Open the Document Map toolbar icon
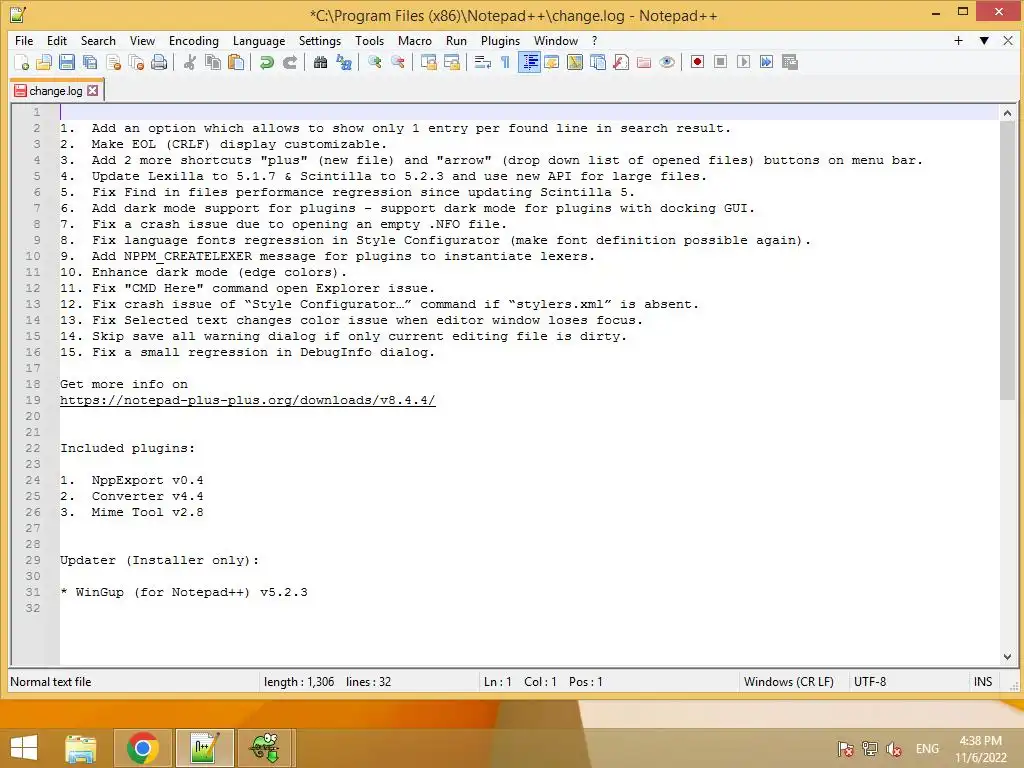 coord(575,62)
